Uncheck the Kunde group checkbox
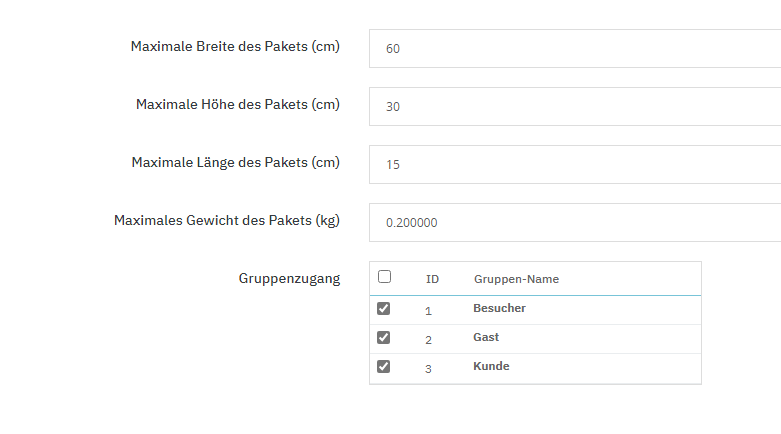Viewport: 781px width, 434px height. (x=383, y=367)
